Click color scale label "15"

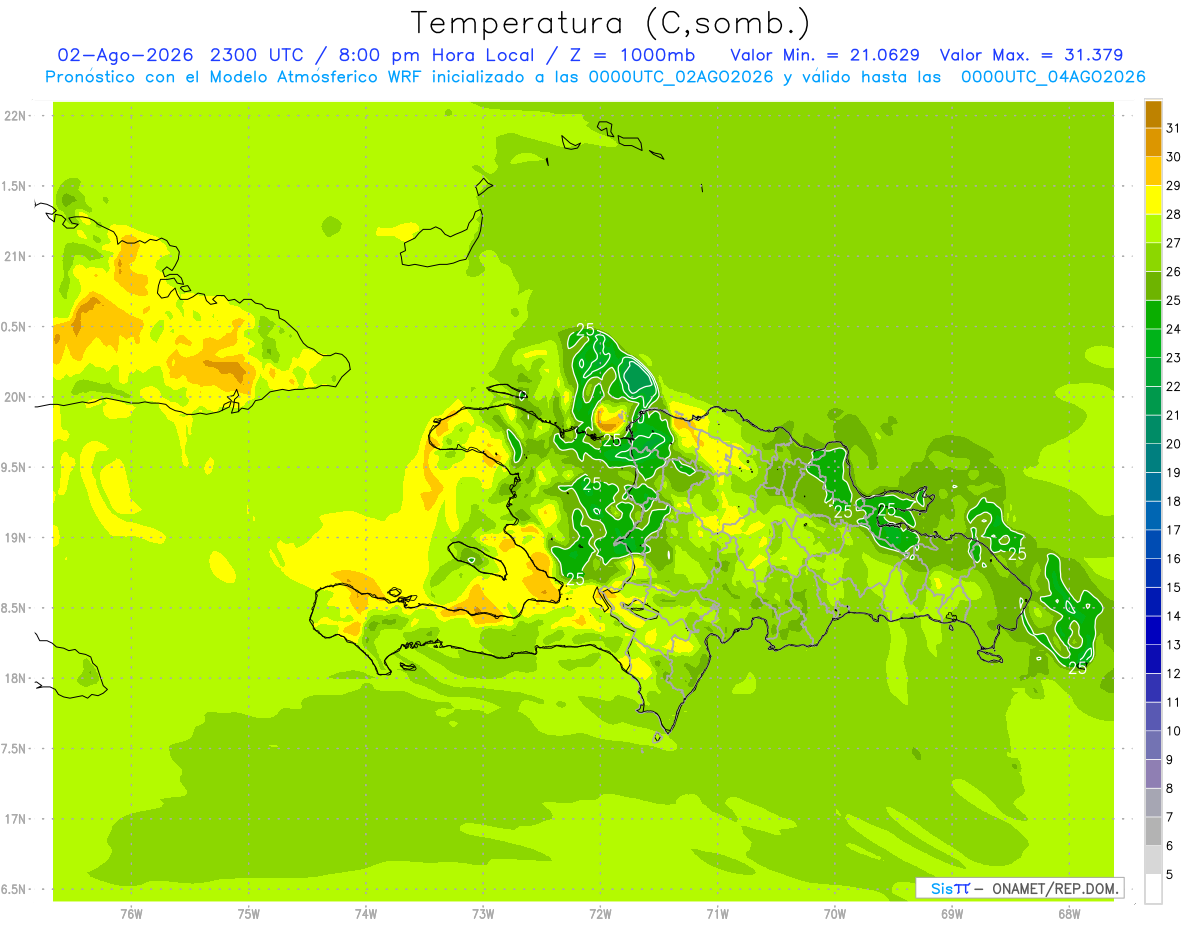(1173, 587)
